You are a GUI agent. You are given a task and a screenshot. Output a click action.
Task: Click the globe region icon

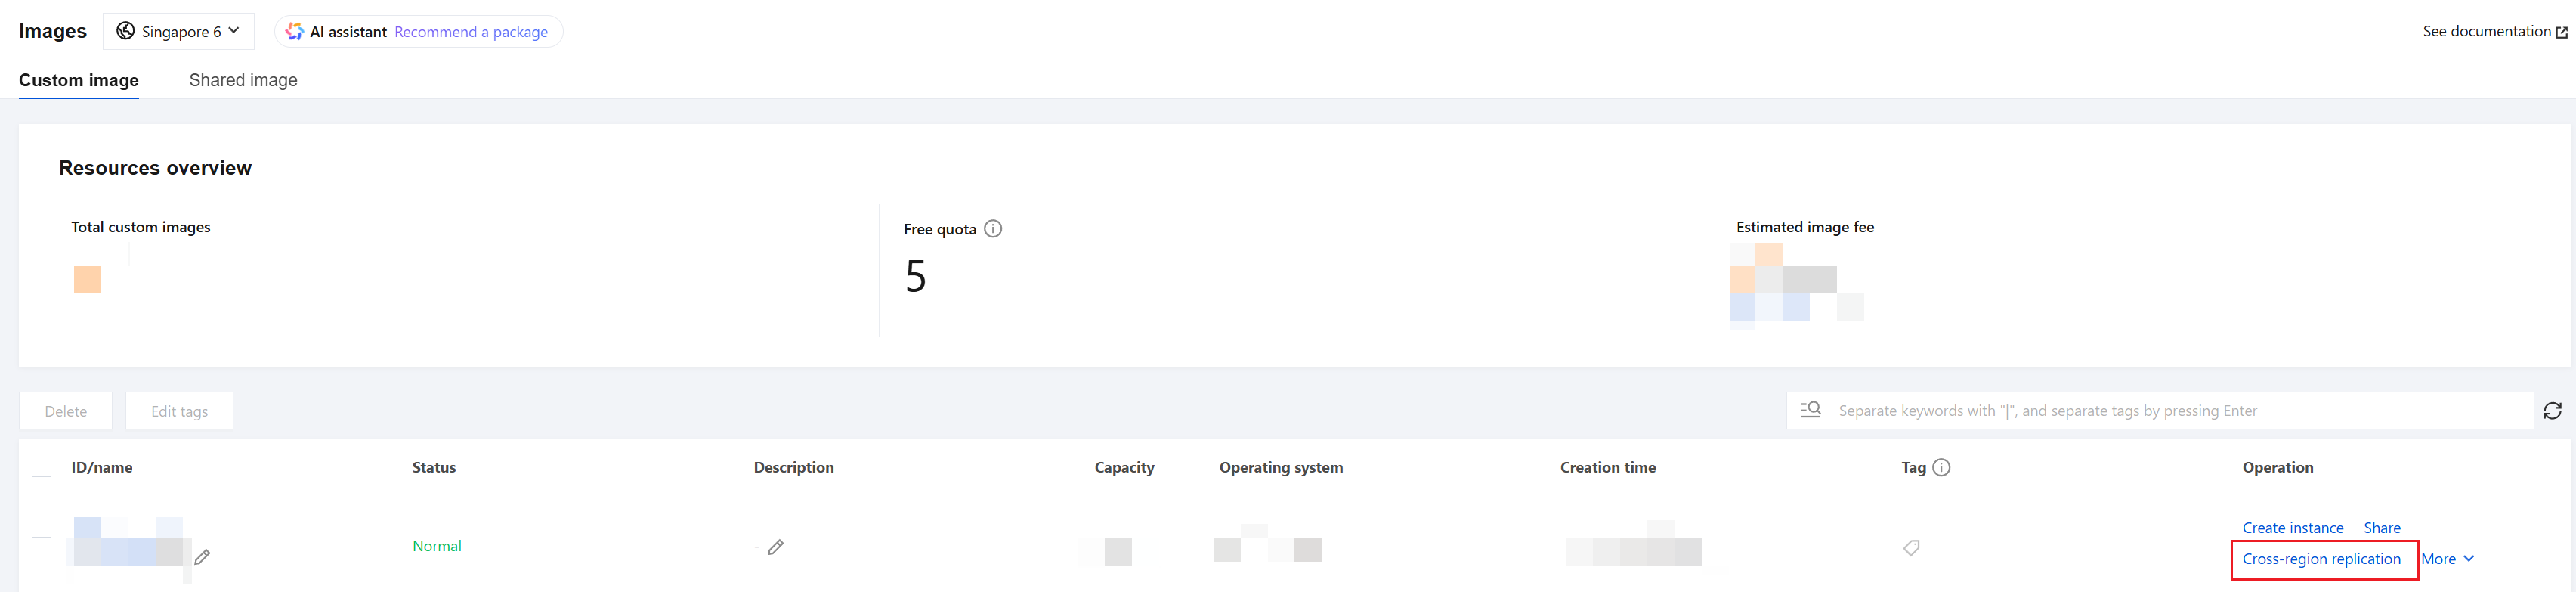pos(125,31)
